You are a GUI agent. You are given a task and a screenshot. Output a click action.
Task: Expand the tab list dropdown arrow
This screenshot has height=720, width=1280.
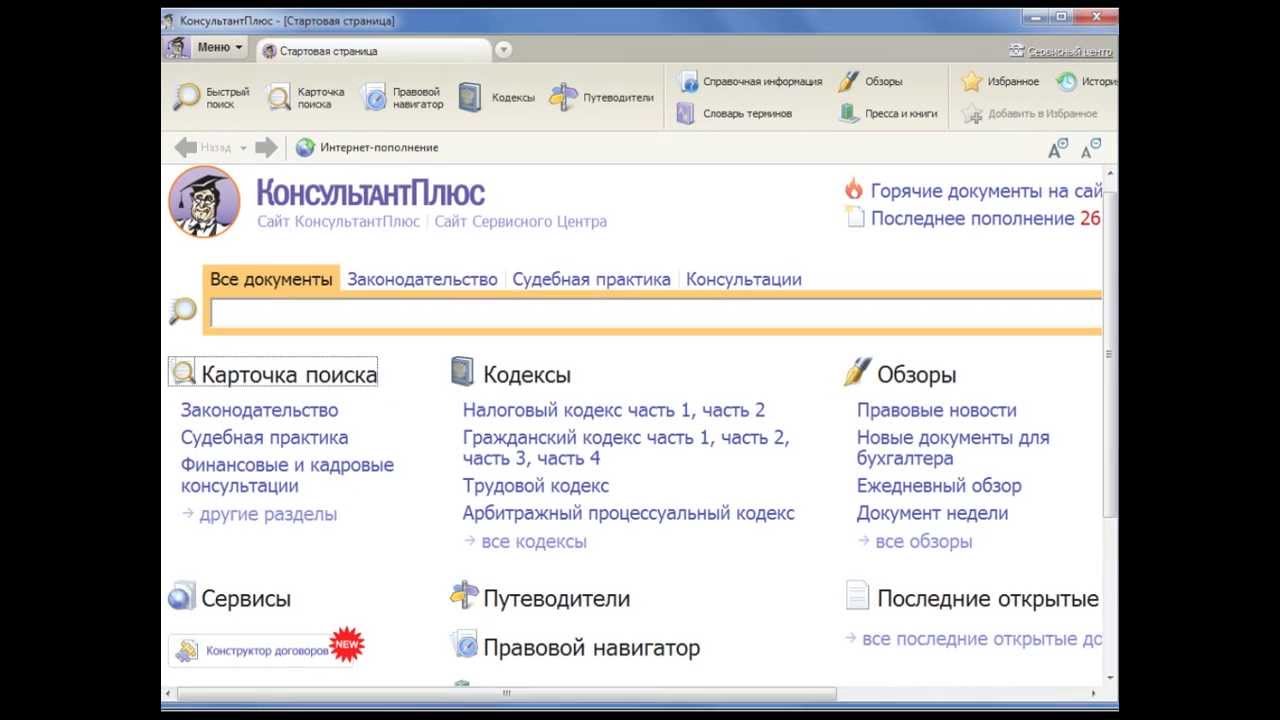(x=503, y=49)
